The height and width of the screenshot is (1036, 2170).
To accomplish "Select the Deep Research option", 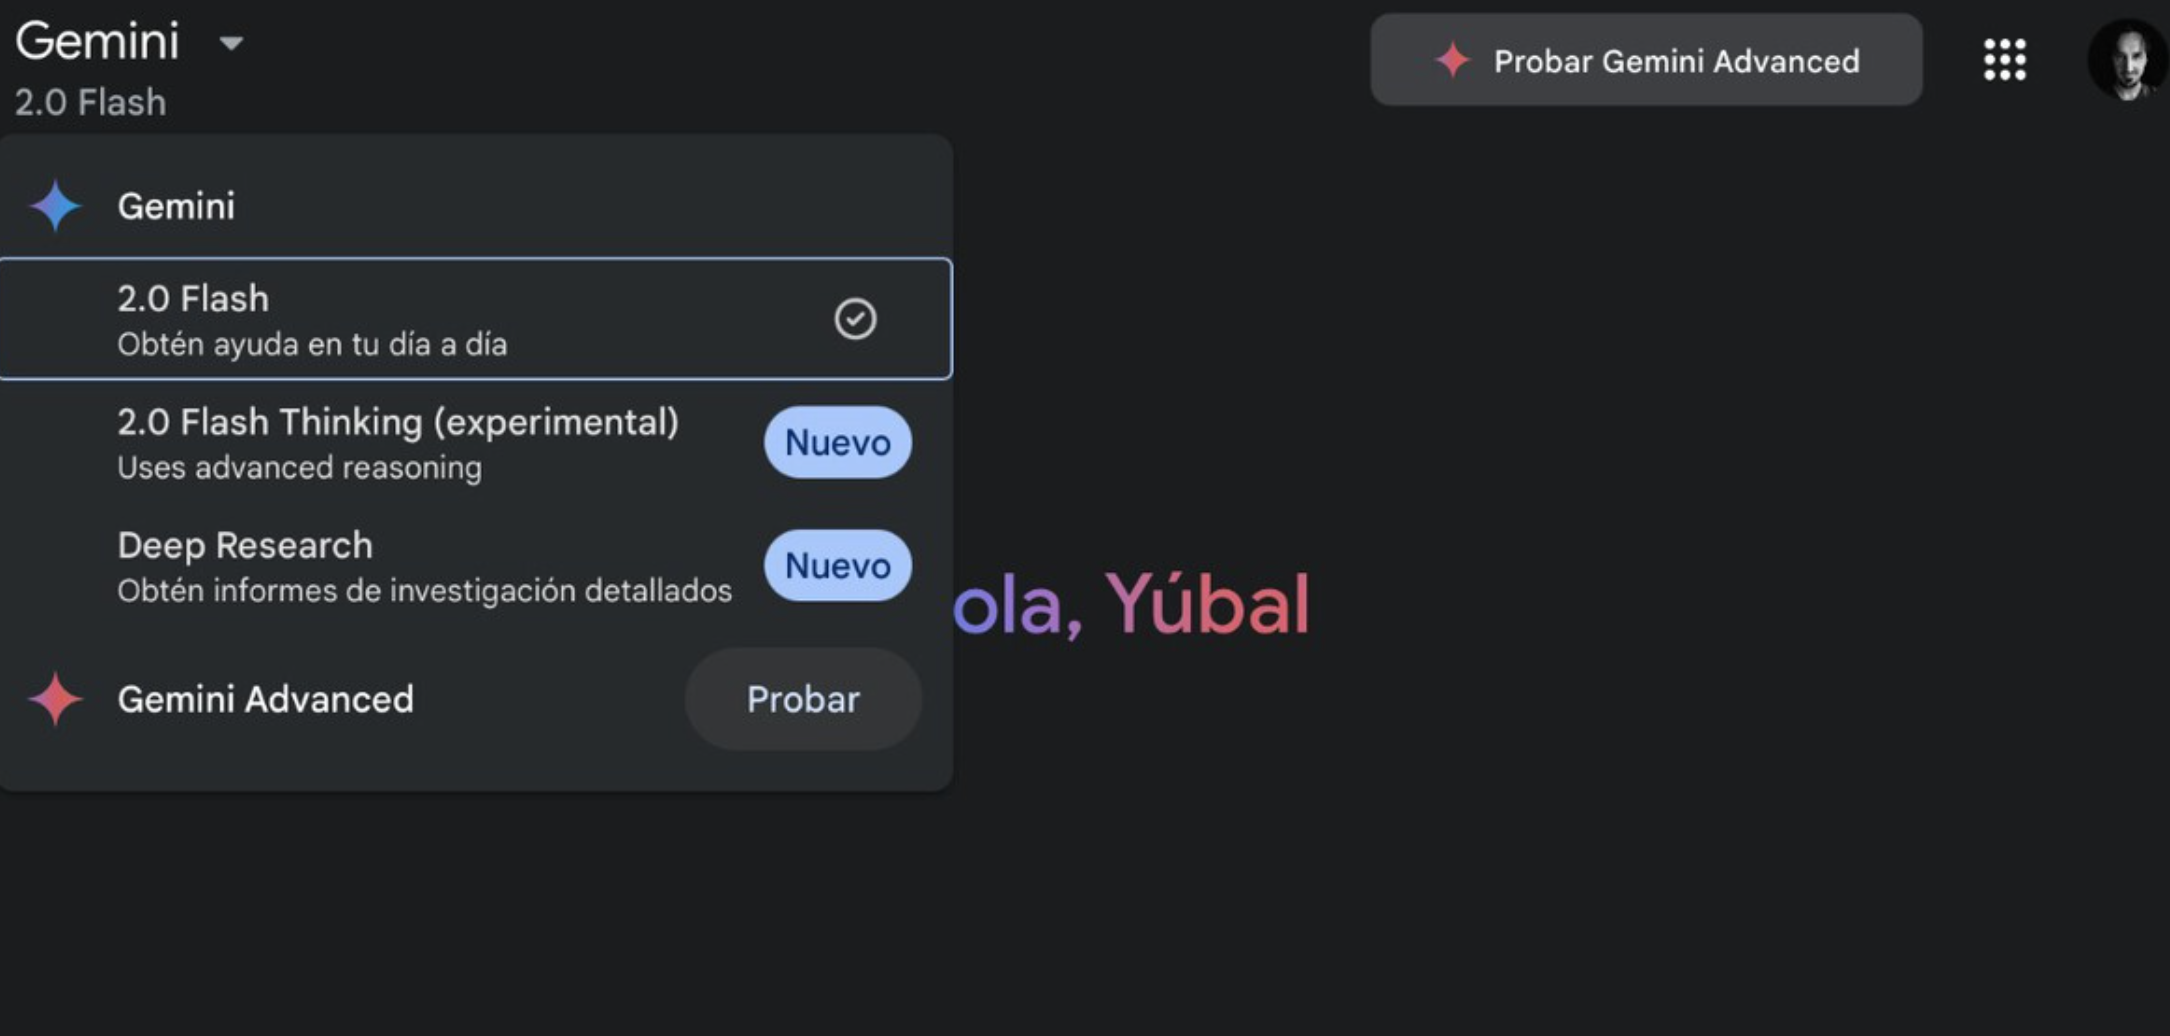I will click(x=475, y=566).
